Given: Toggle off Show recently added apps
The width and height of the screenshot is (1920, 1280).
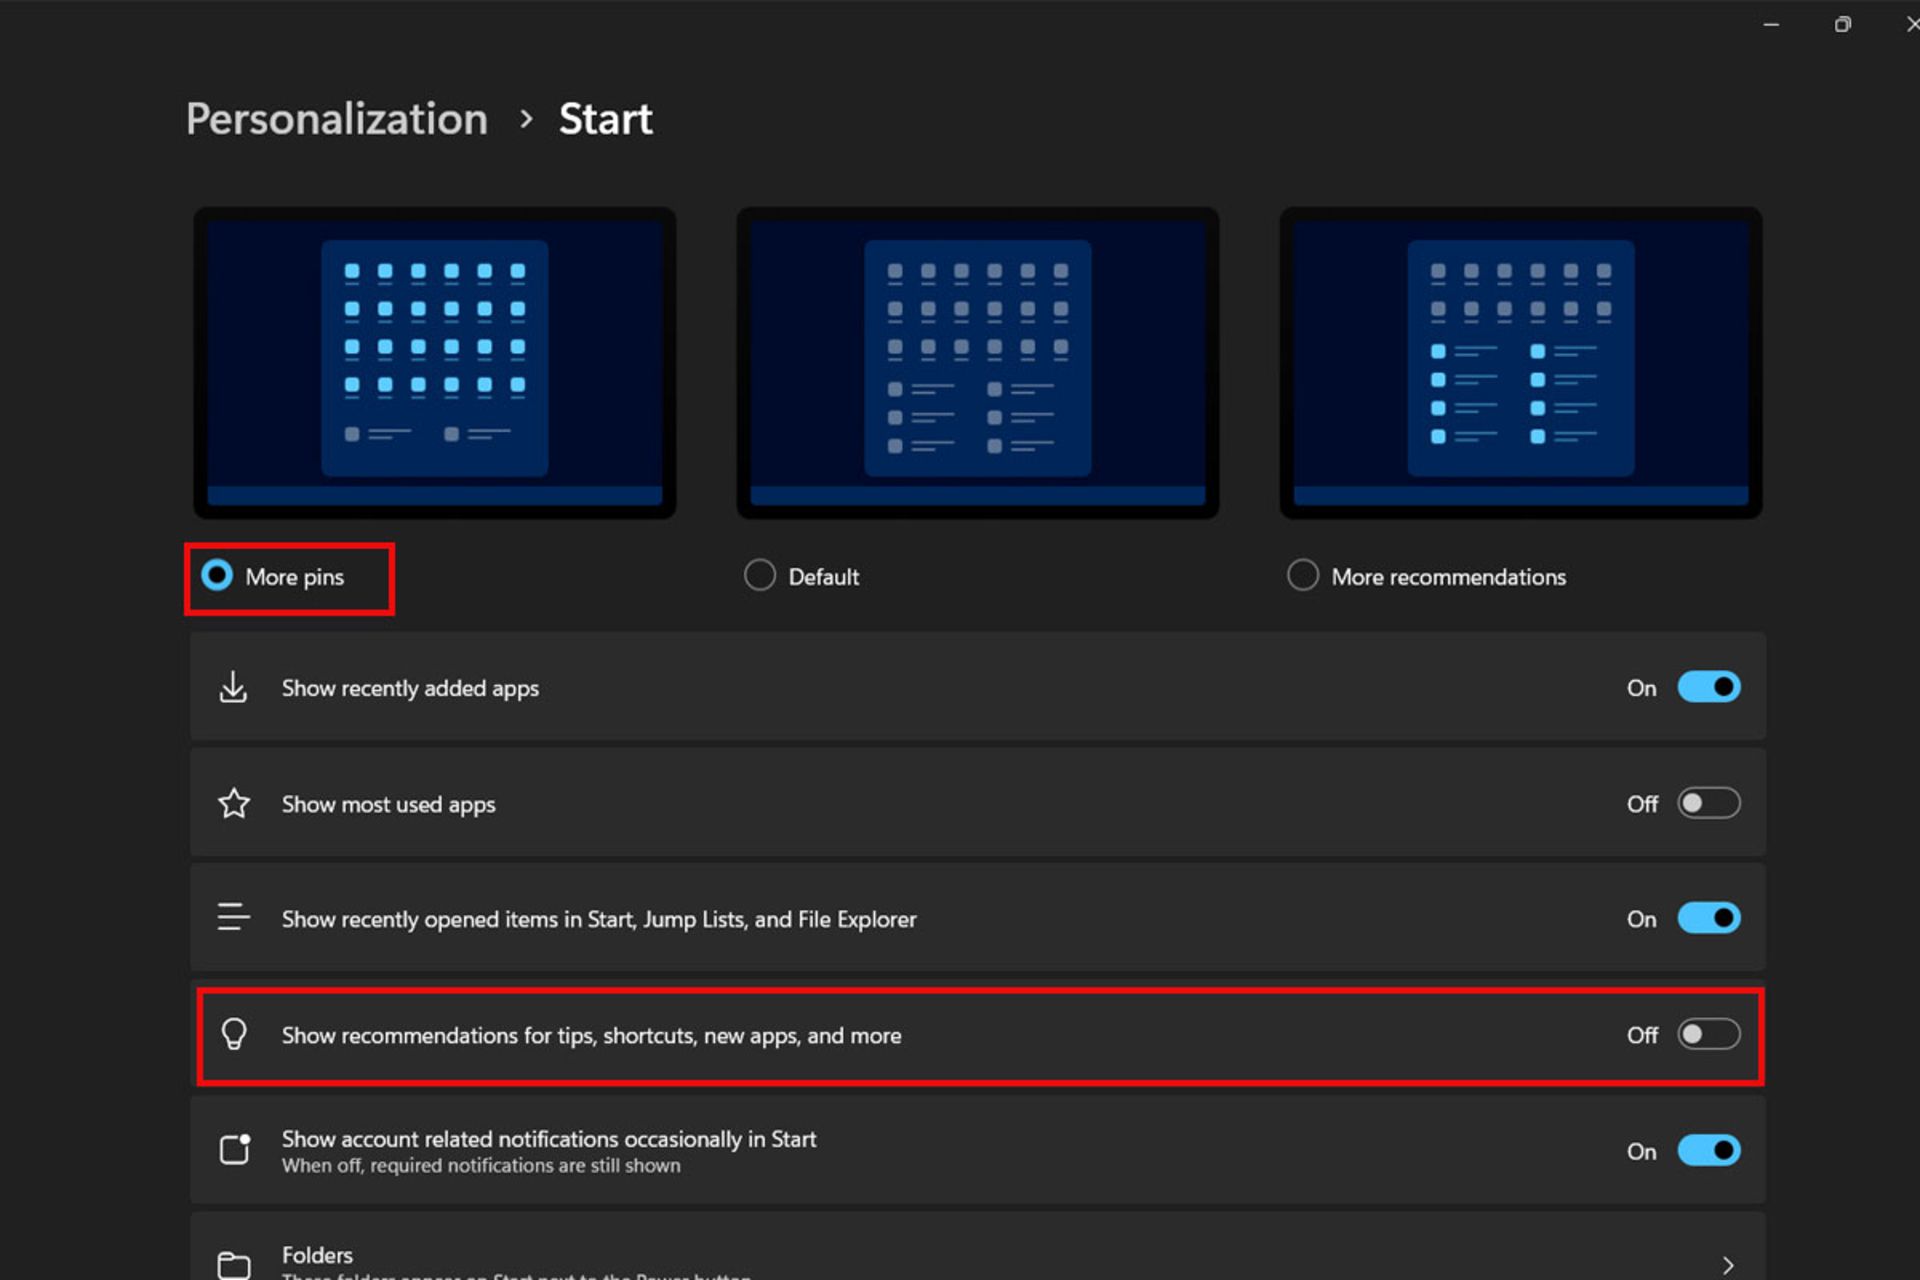Looking at the screenshot, I should point(1708,687).
